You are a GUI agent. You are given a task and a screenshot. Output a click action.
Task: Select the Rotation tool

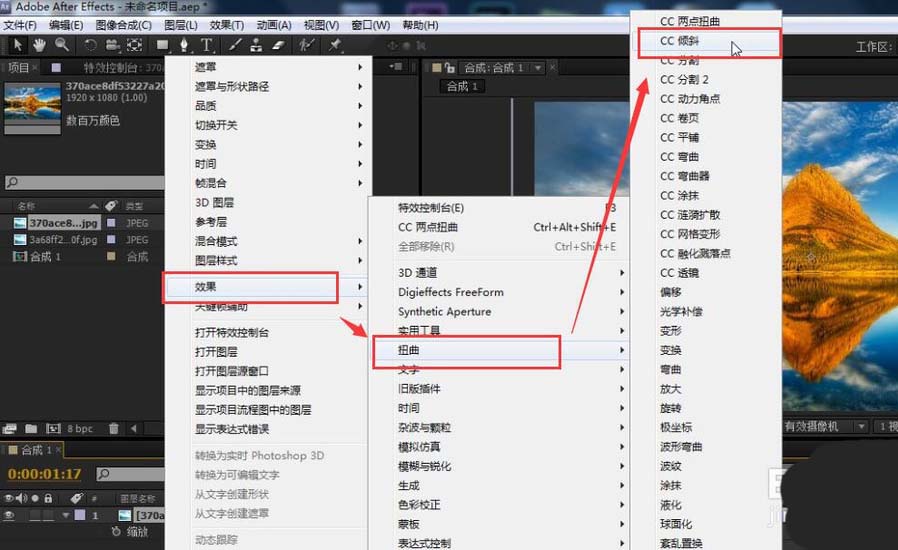point(90,45)
